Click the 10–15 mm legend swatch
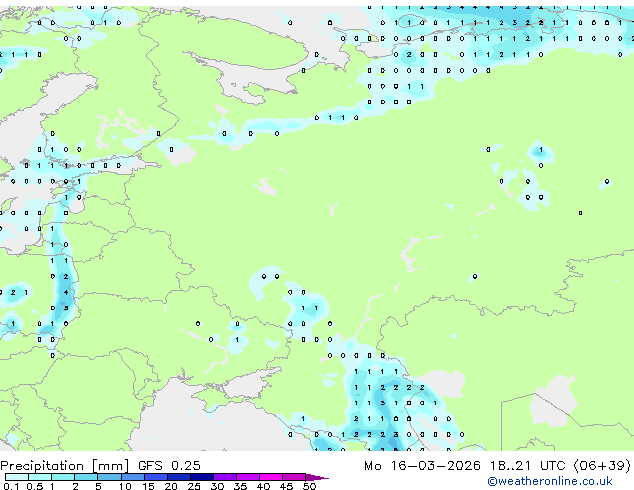Screen dimensions: 634x490 133,477
